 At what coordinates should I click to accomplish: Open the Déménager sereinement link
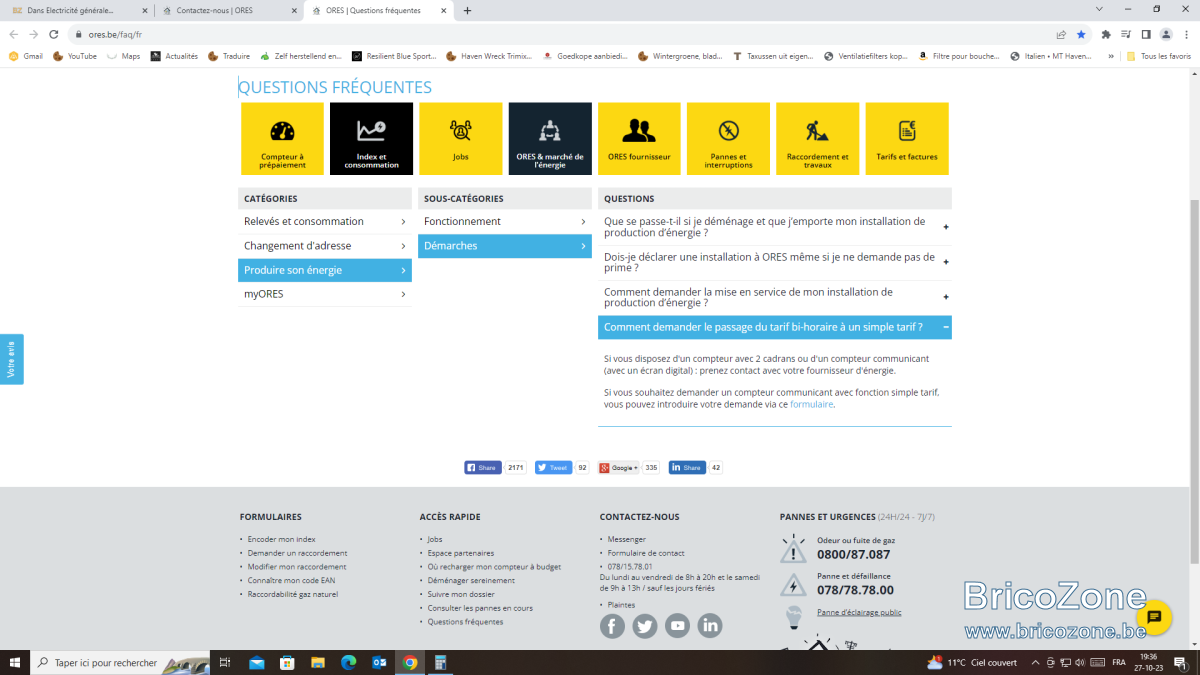[471, 580]
